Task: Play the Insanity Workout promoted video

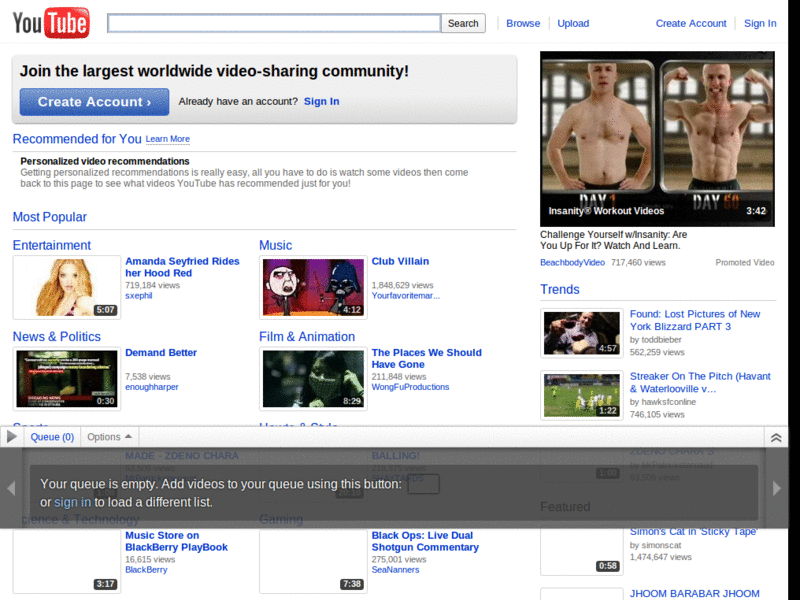Action: click(657, 139)
